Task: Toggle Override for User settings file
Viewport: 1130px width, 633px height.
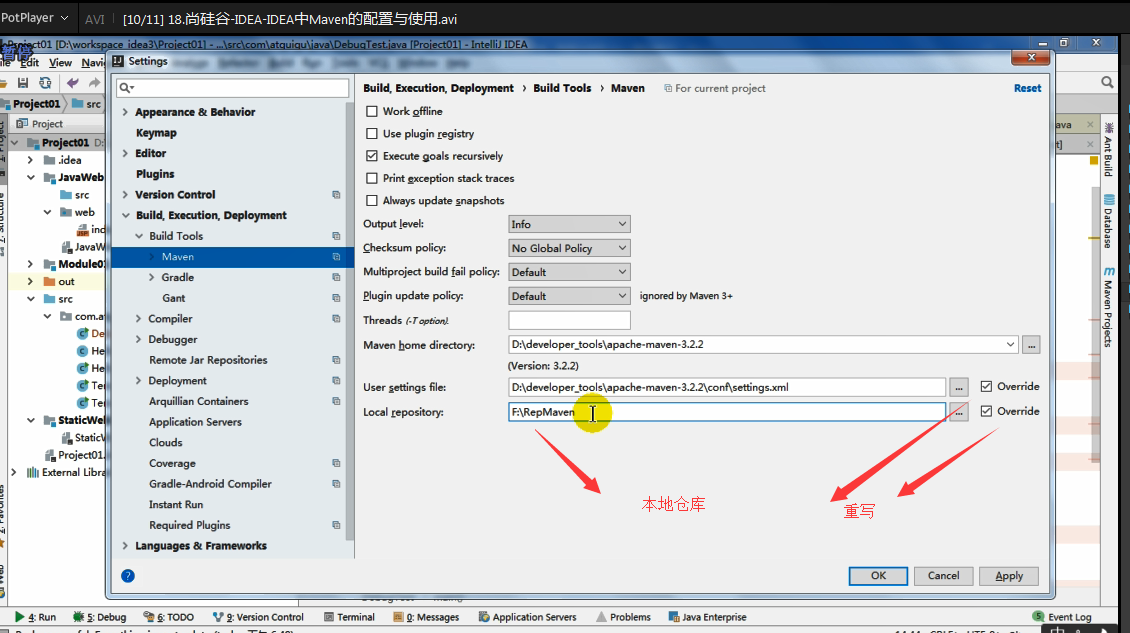Action: pyautogui.click(x=987, y=386)
